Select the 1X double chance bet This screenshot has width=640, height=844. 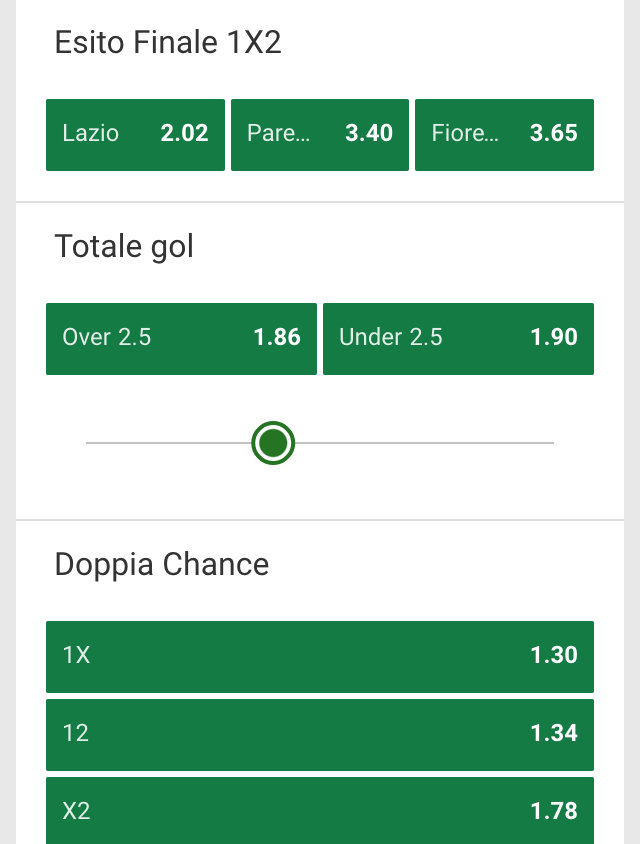pyautogui.click(x=319, y=656)
